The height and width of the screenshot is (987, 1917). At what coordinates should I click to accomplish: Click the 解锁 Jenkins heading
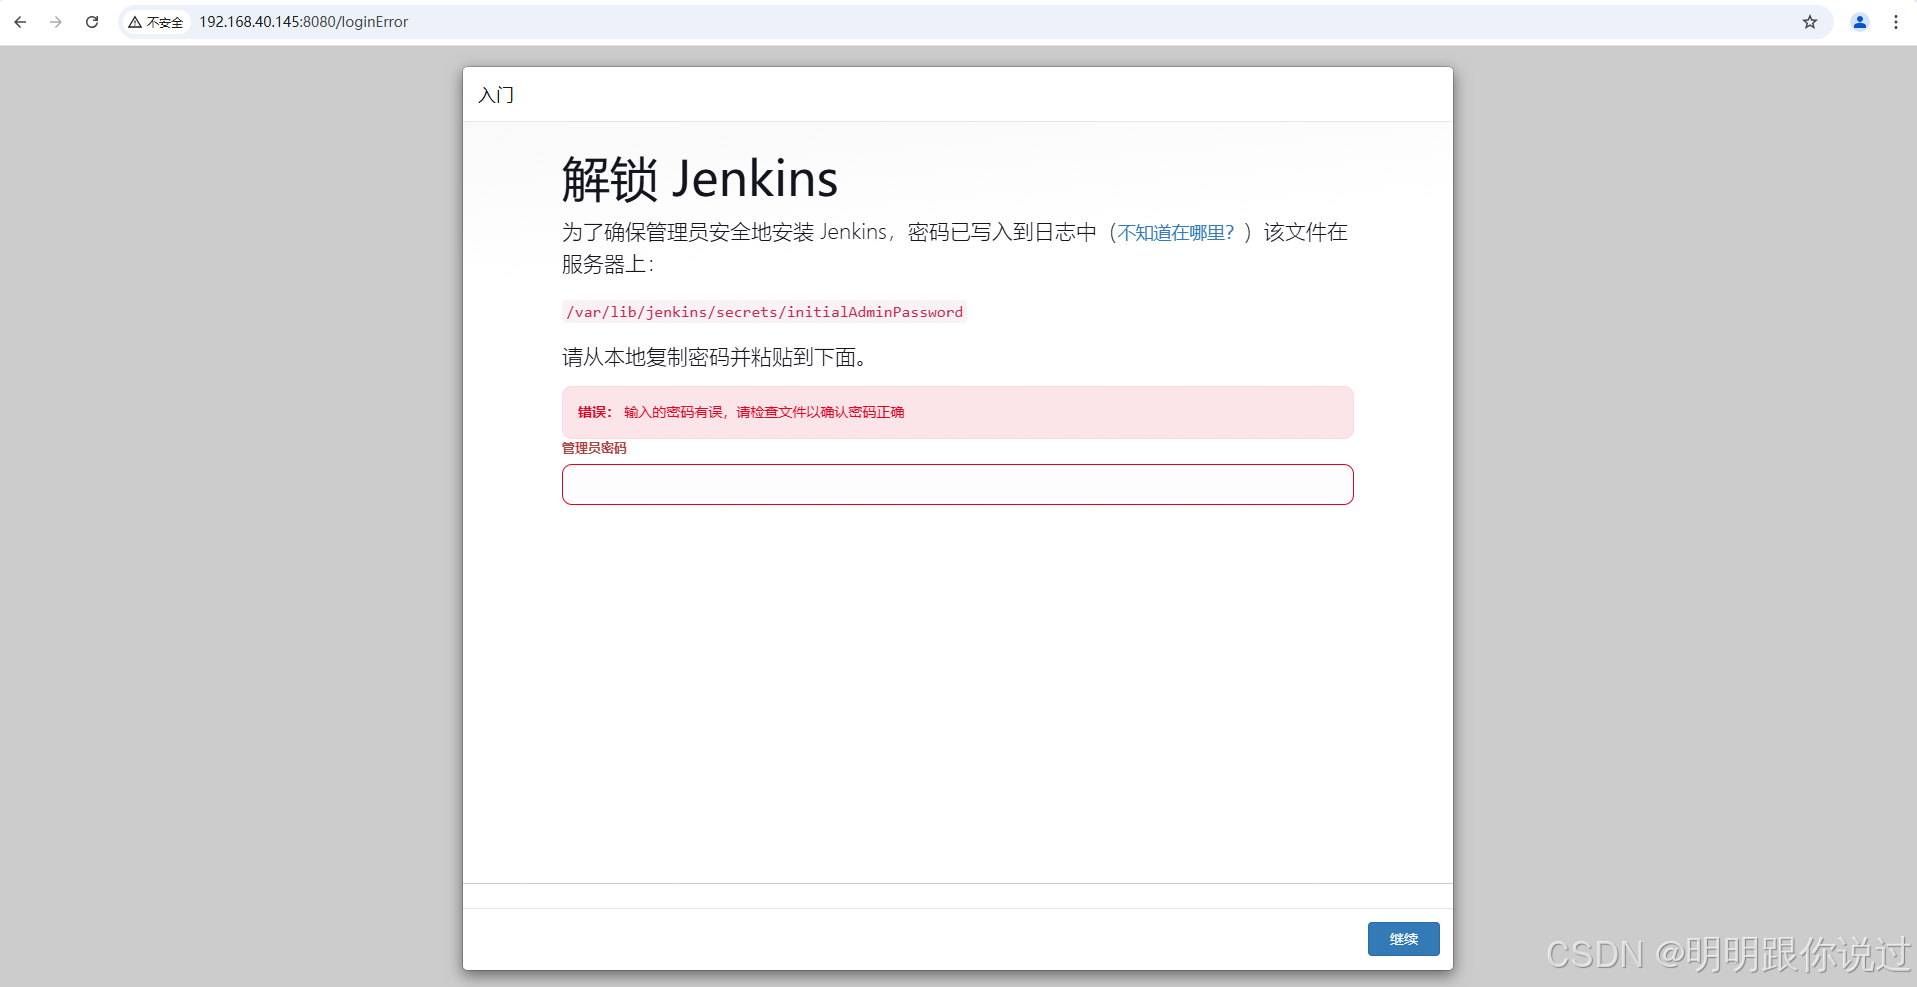coord(699,180)
